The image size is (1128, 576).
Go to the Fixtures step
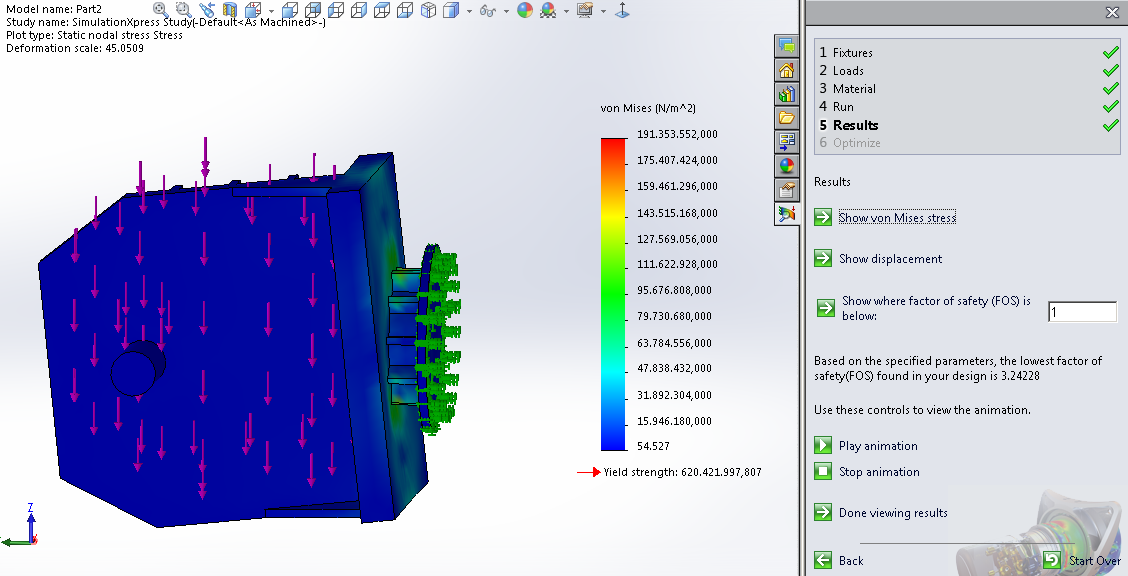tap(852, 53)
